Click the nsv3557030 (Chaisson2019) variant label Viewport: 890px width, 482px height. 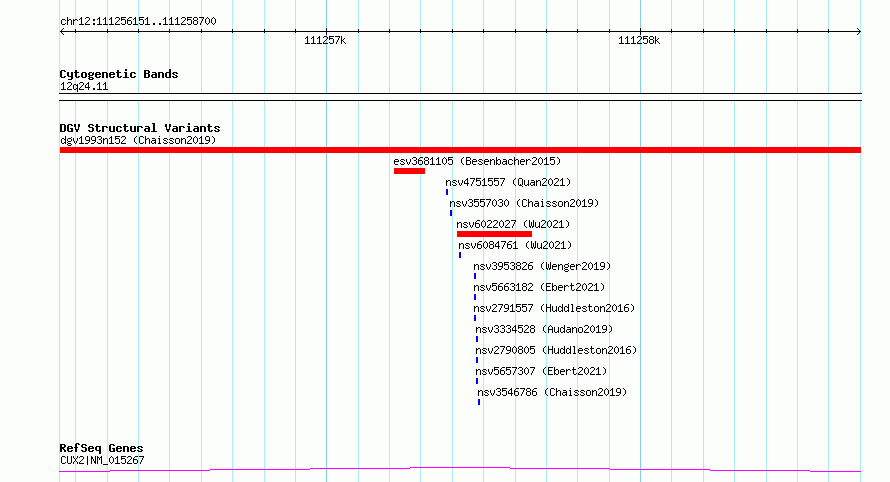click(524, 203)
